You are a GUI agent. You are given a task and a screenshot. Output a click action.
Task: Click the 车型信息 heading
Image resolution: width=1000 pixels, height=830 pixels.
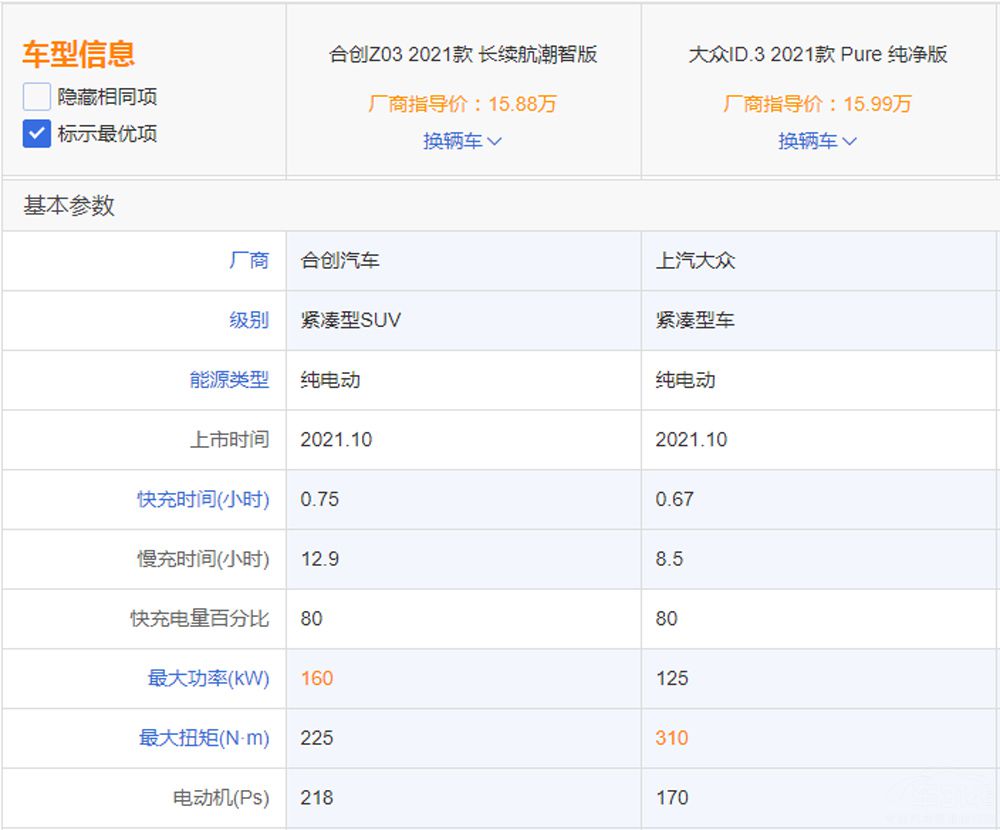(x=79, y=53)
